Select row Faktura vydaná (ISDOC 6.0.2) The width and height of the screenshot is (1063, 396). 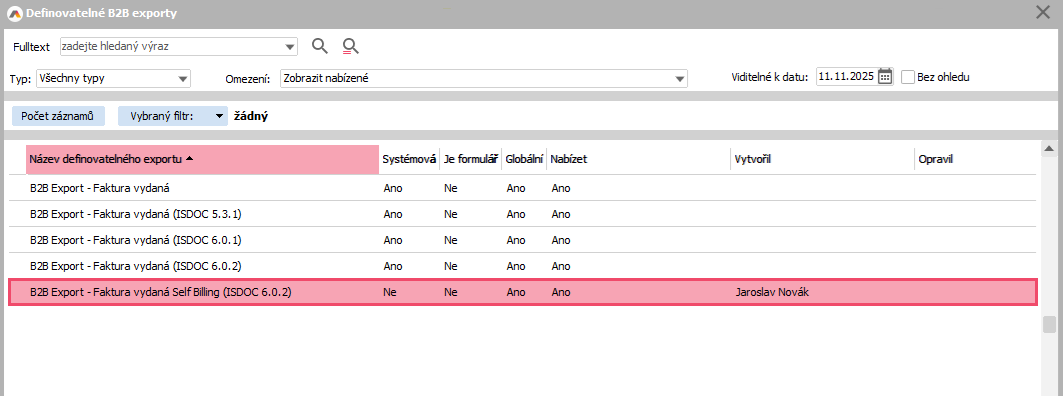522,266
